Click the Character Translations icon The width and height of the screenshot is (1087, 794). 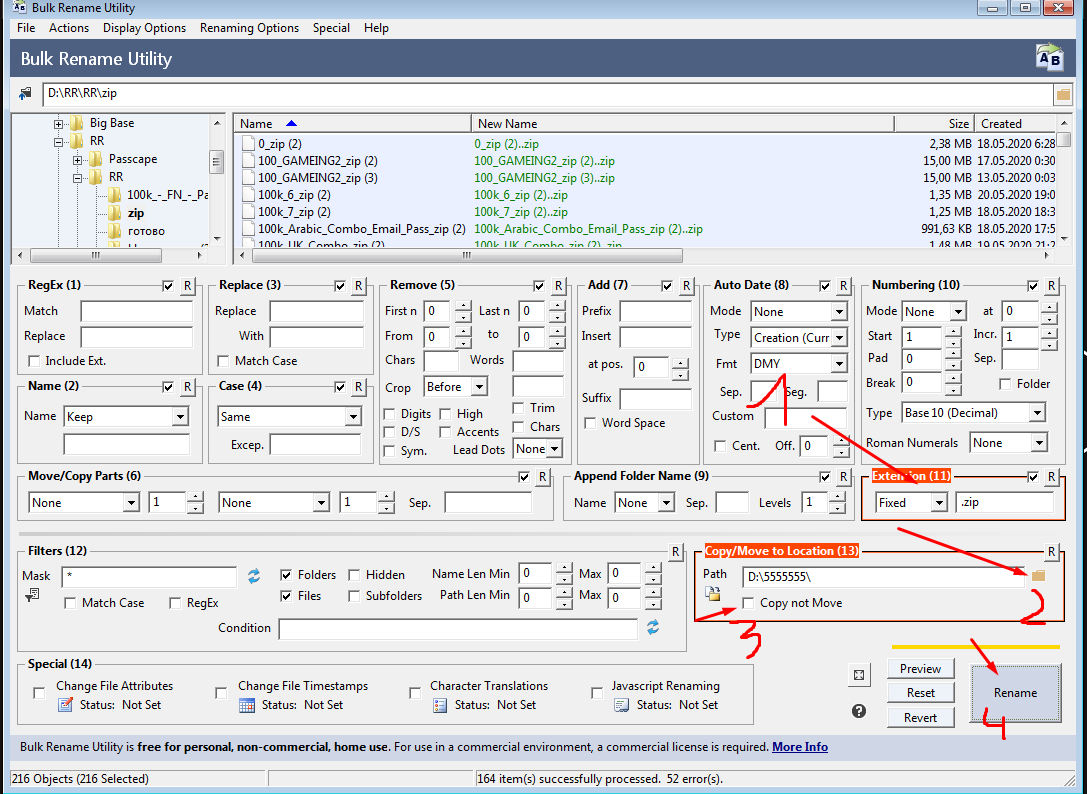coord(439,705)
